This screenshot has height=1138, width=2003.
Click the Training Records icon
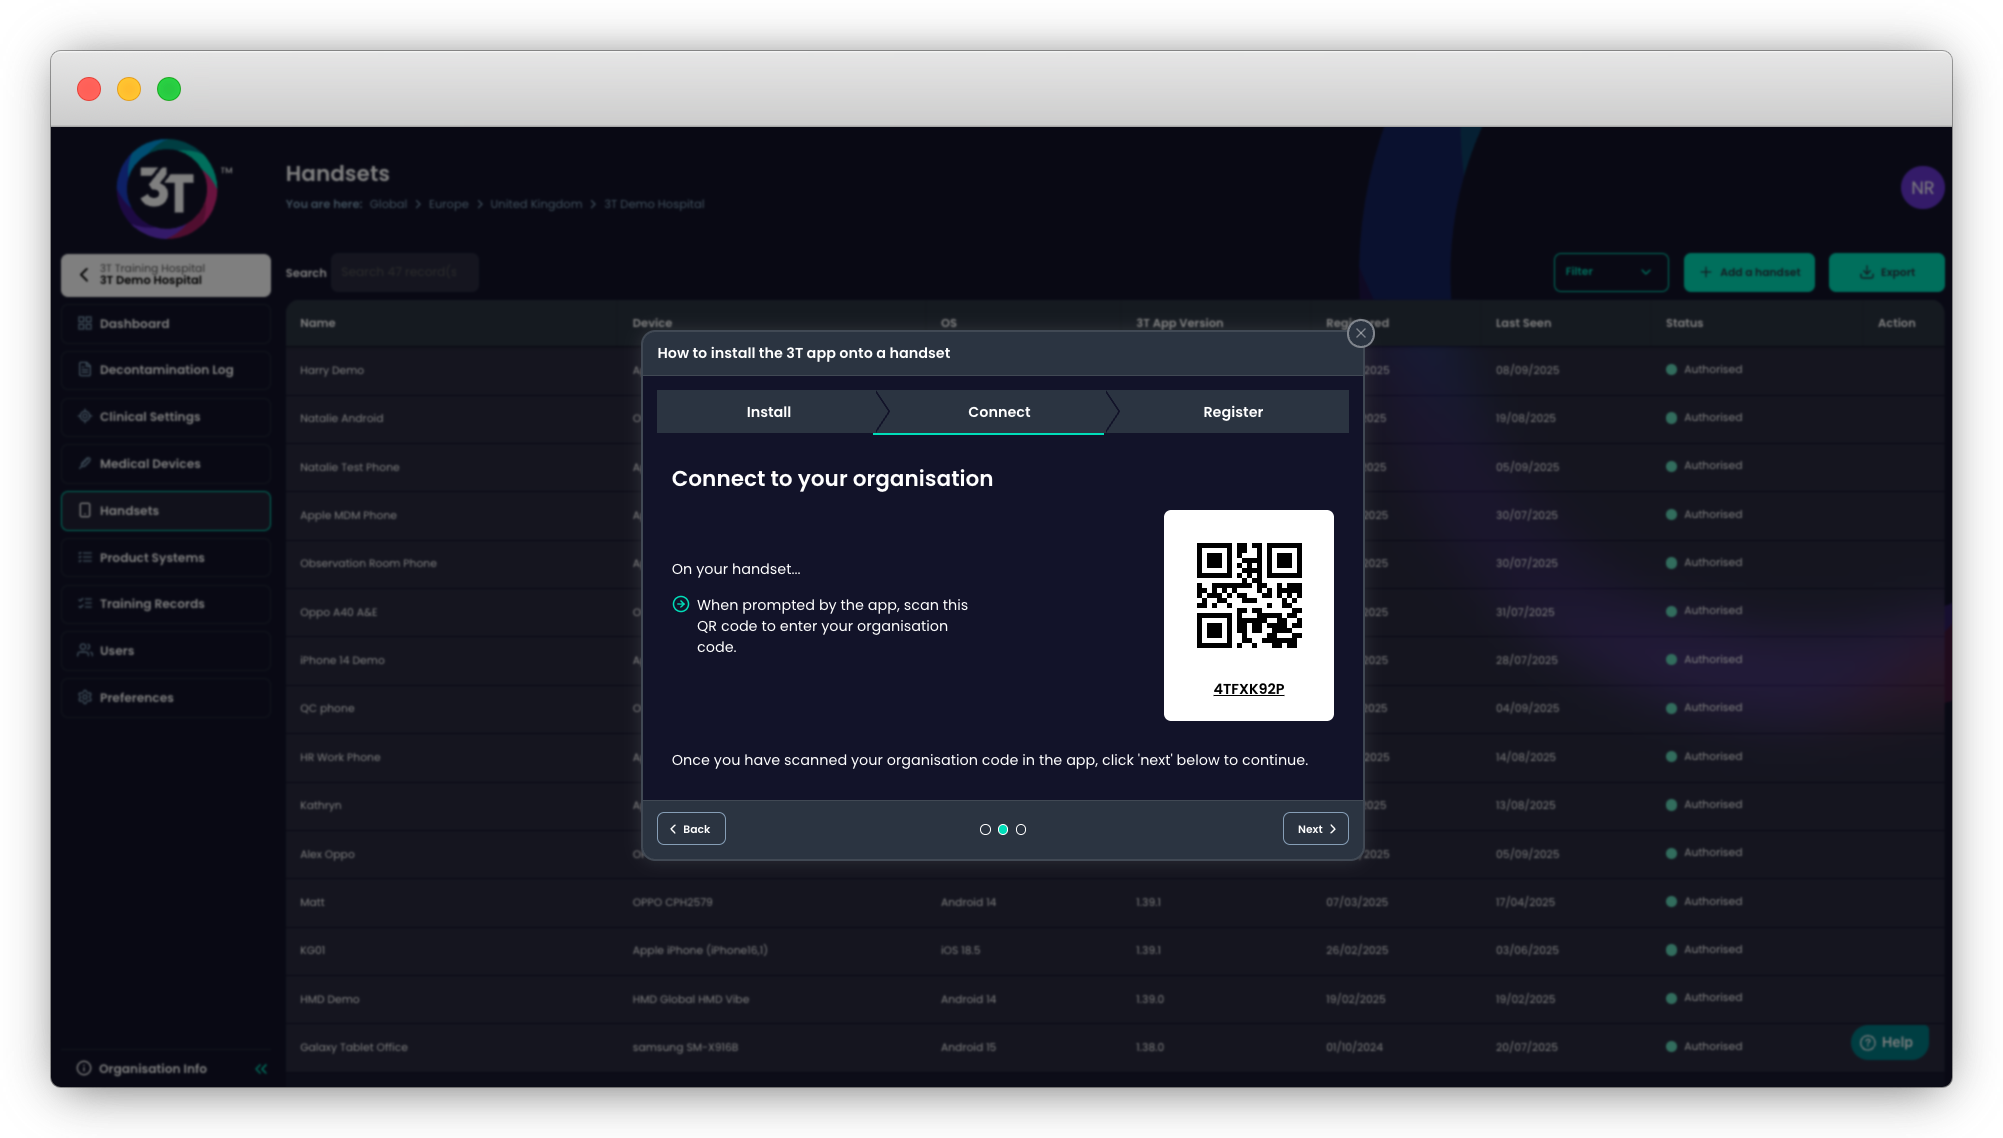[85, 603]
